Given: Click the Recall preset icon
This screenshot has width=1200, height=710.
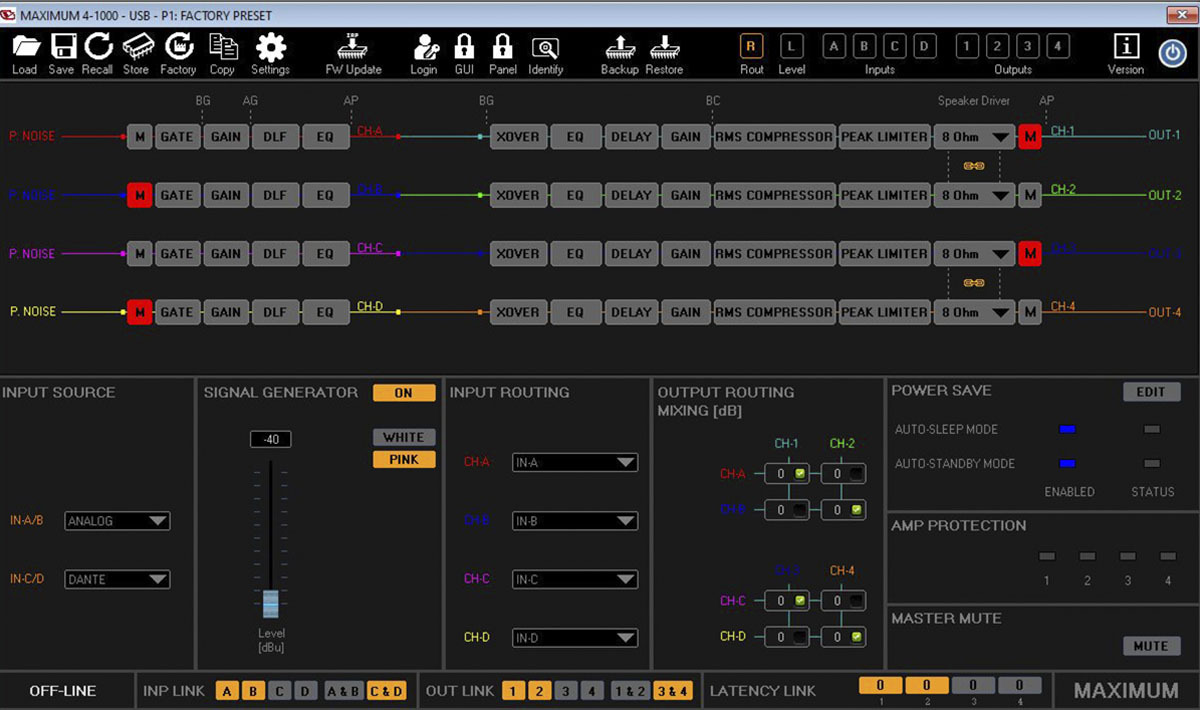Looking at the screenshot, I should (98, 47).
